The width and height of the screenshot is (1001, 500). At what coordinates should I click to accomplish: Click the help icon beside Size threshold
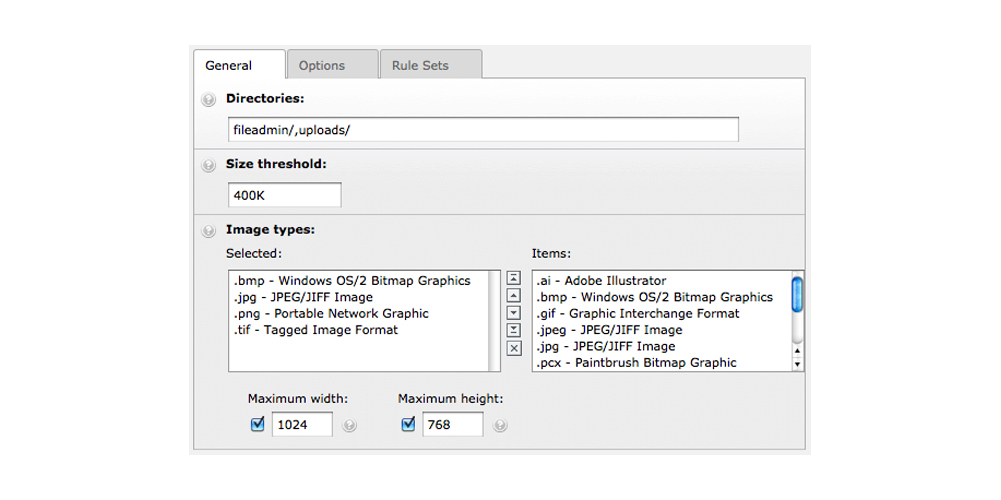[208, 165]
